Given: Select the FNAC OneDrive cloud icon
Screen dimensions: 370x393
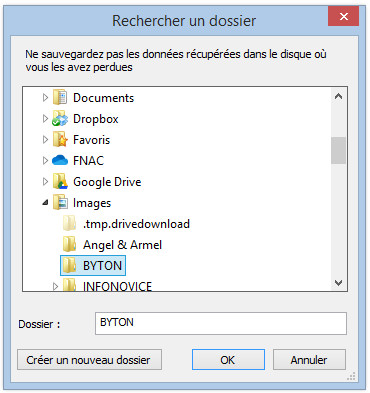Looking at the screenshot, I should point(60,160).
